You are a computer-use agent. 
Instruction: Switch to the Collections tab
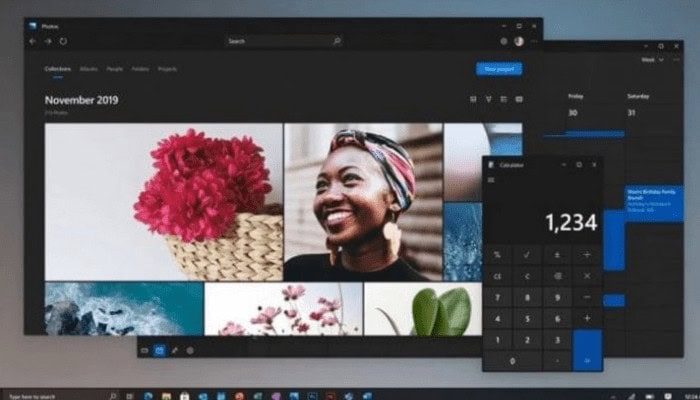58,69
